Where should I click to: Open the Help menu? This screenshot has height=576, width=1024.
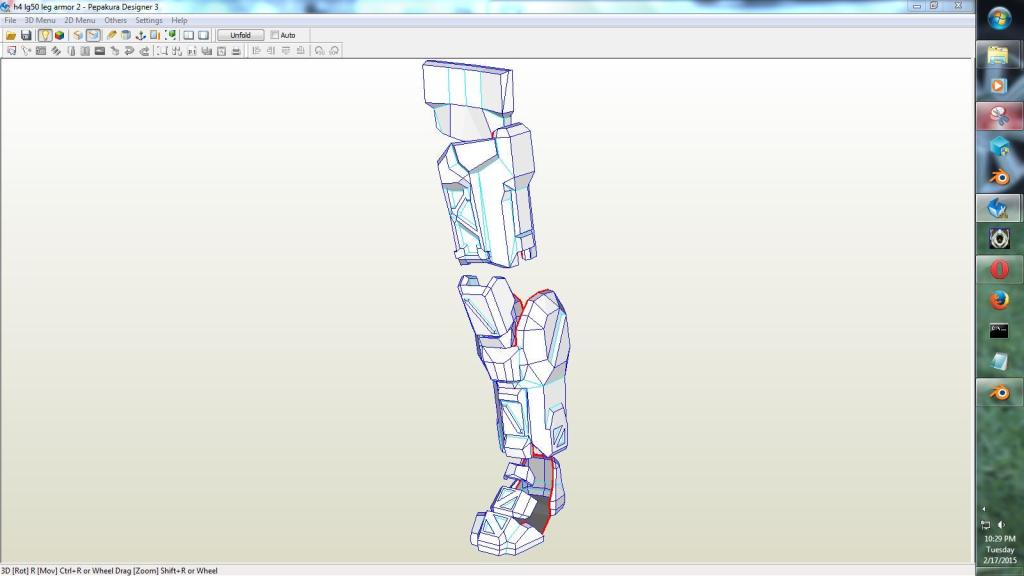tap(180, 20)
